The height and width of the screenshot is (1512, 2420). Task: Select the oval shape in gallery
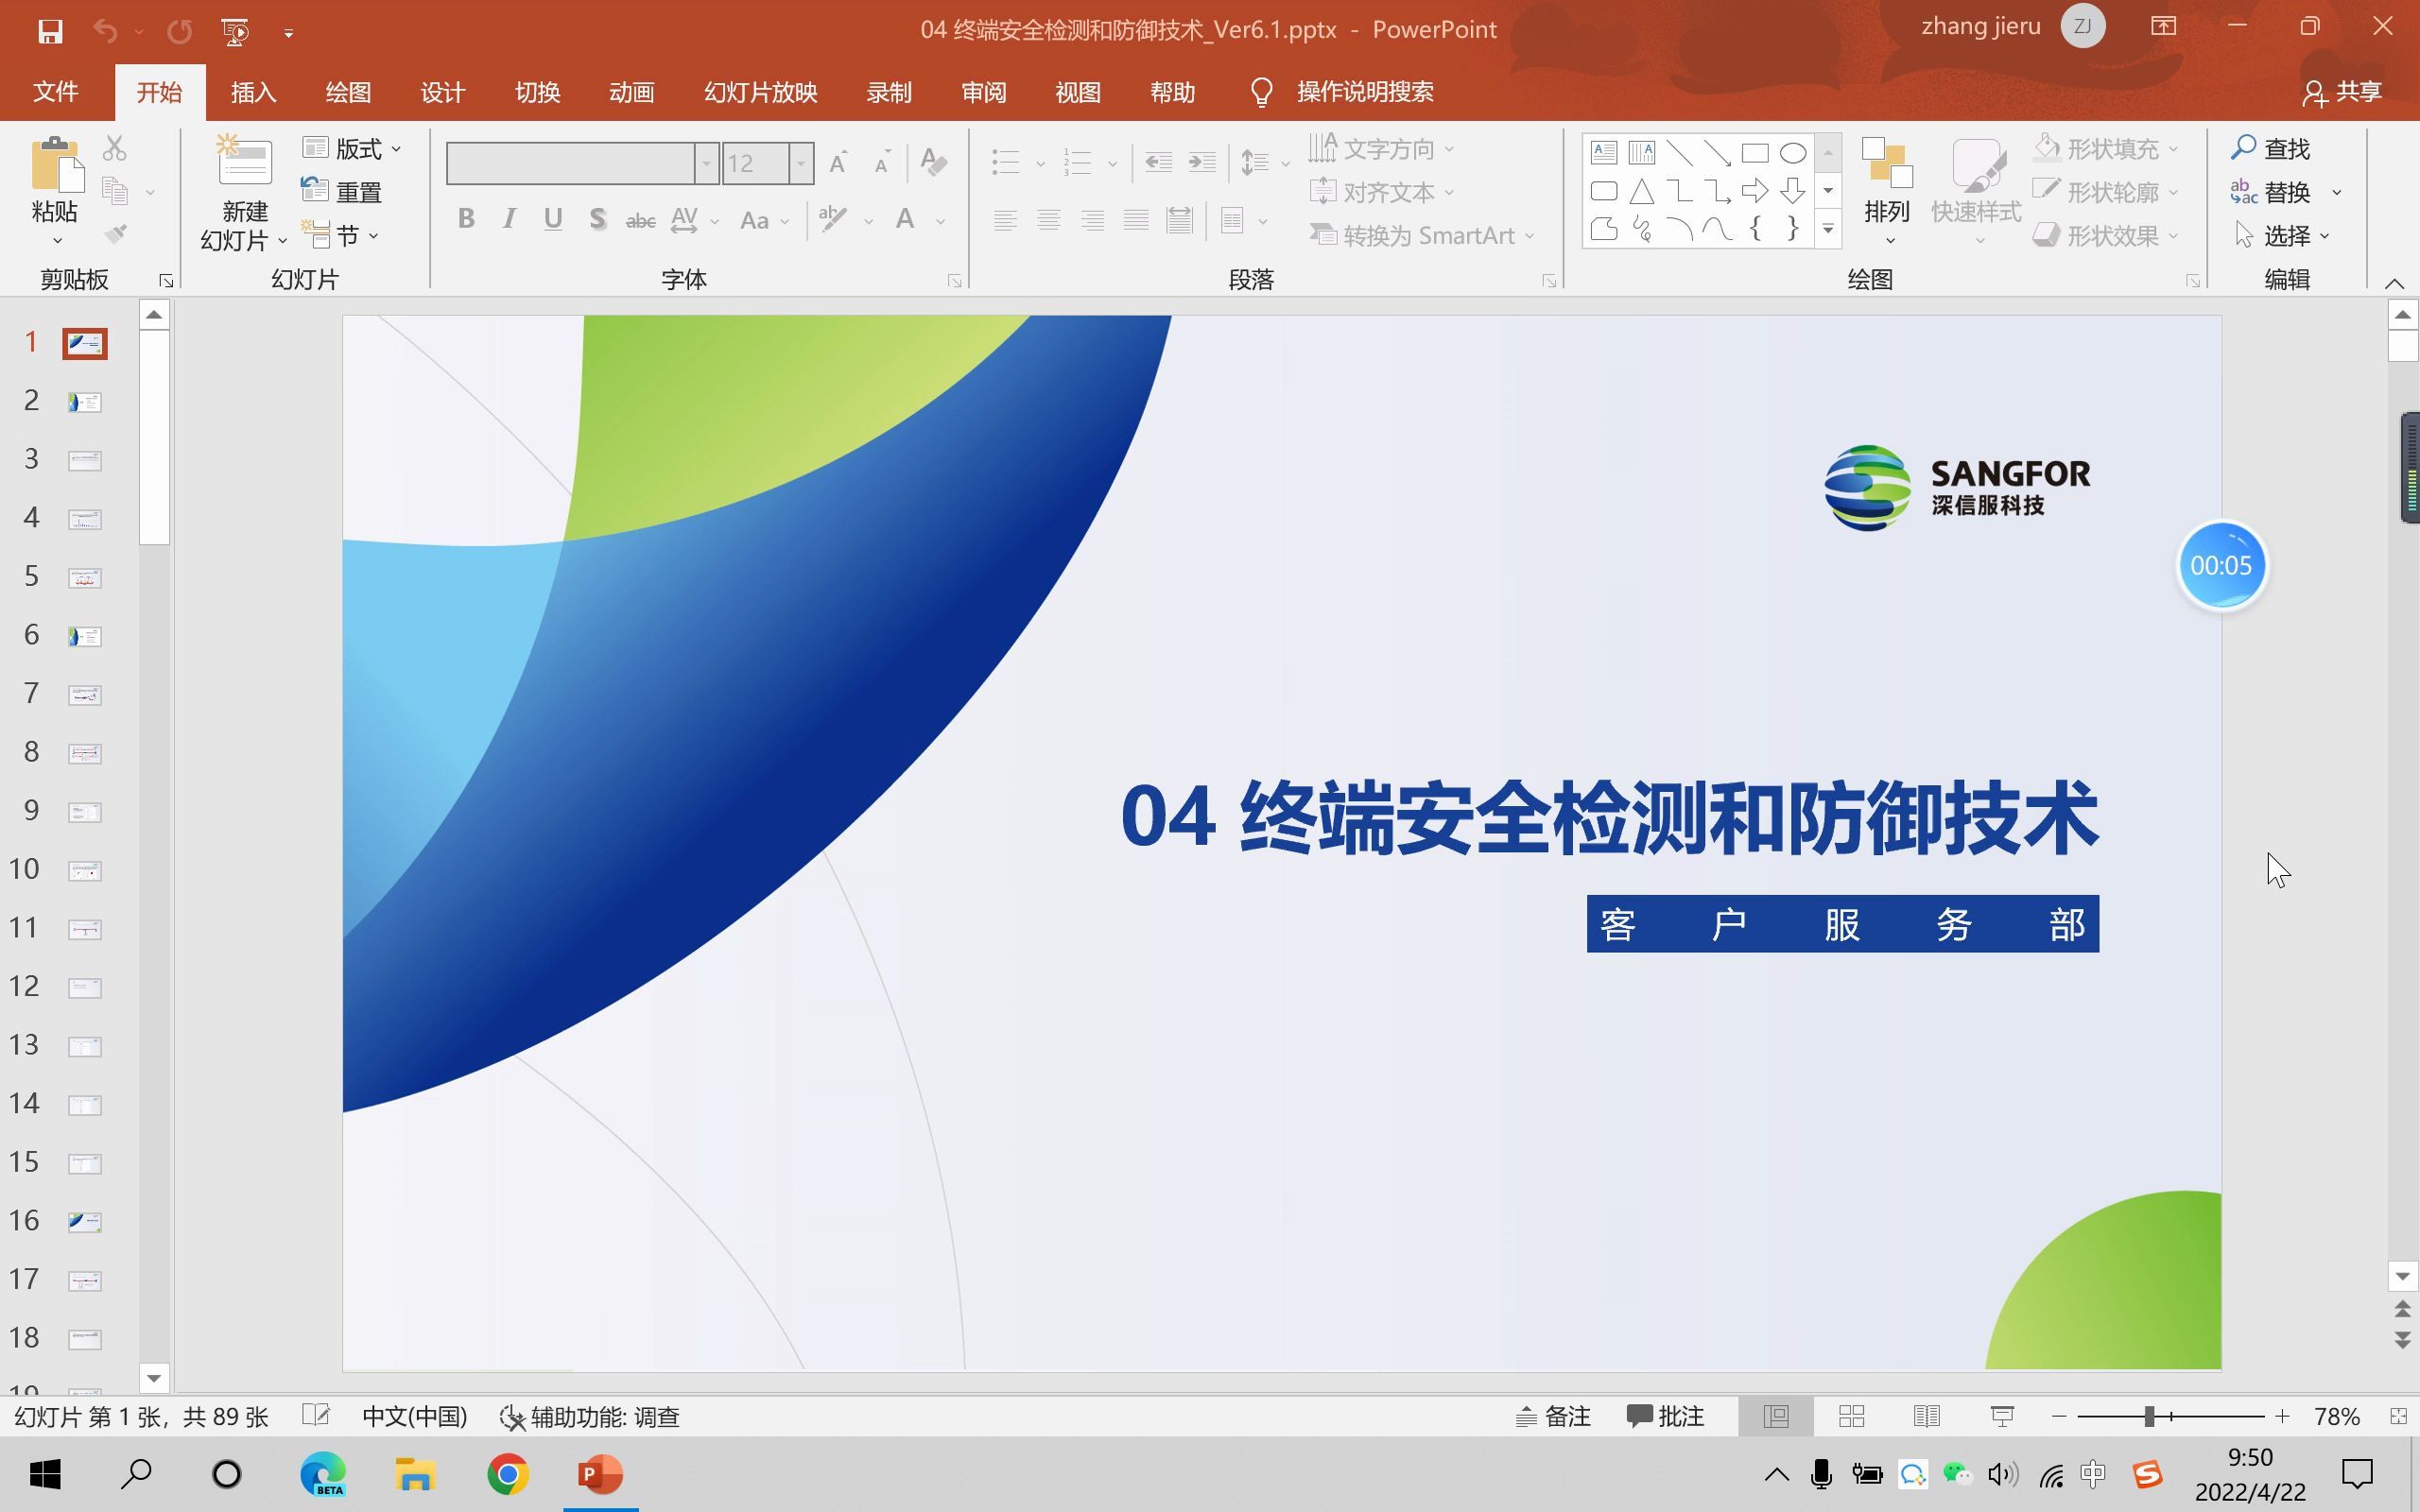1793,153
